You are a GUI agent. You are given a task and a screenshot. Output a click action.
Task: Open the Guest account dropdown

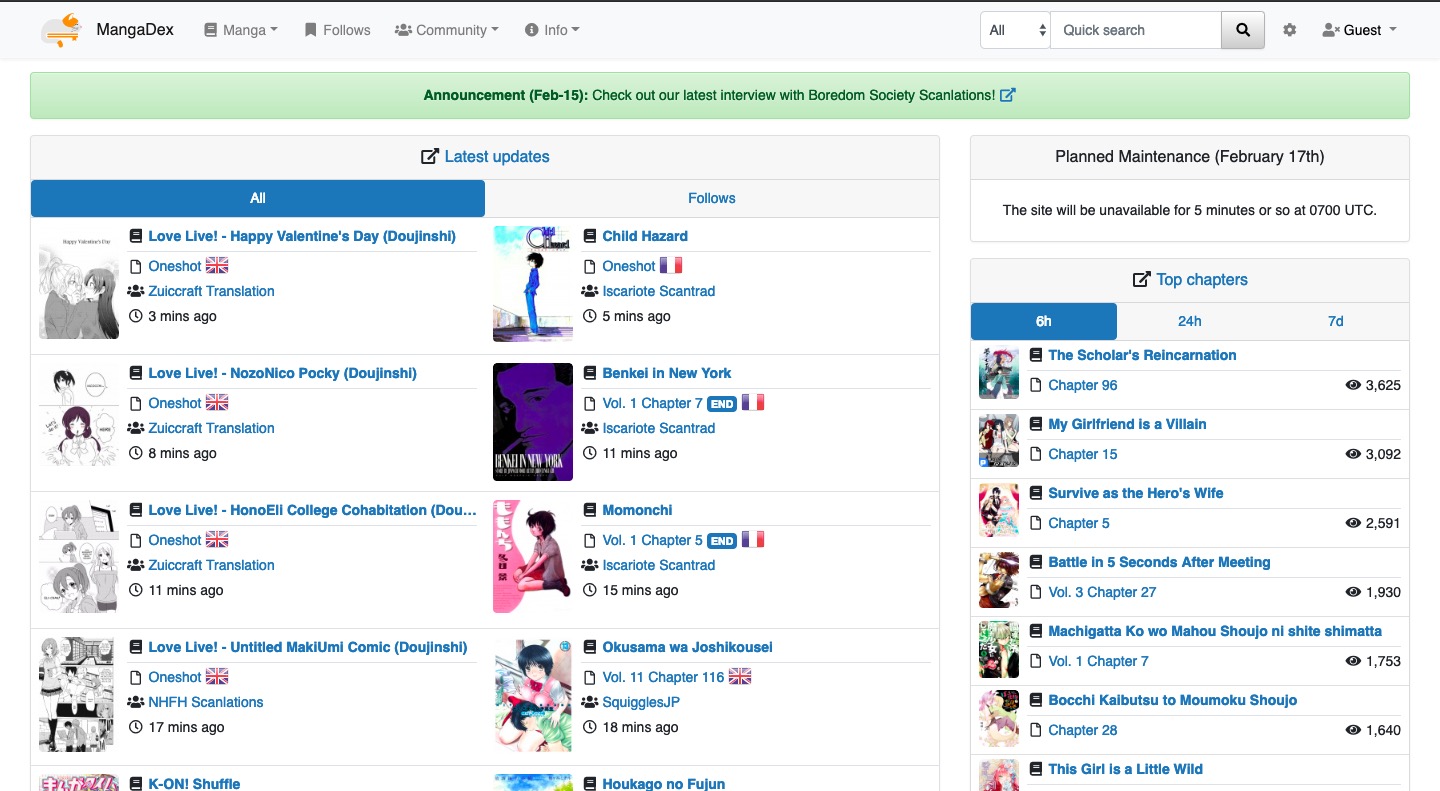[1359, 30]
